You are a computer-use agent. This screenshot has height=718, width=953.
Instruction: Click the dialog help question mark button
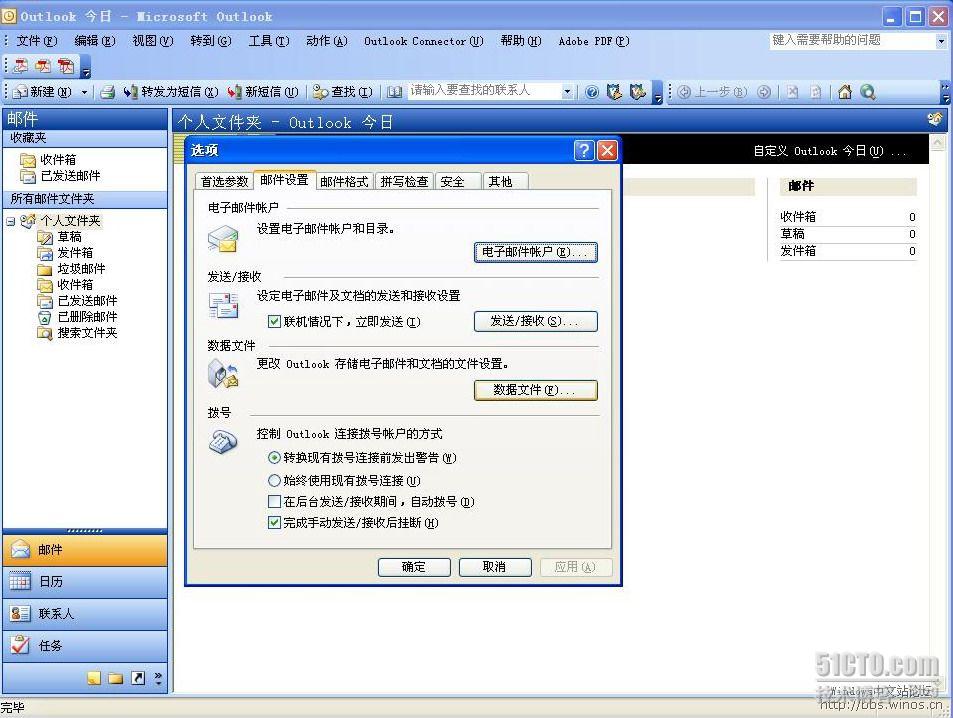point(583,150)
